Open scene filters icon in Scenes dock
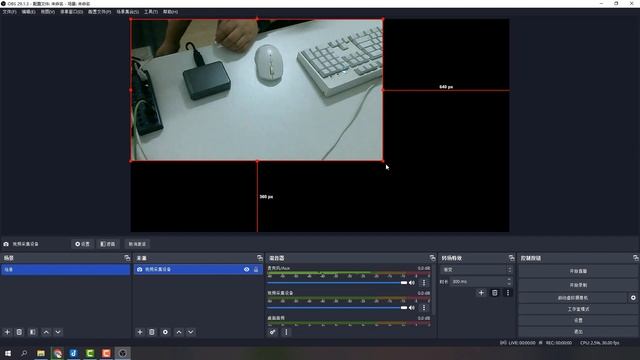640x360 pixels. pyautogui.click(x=33, y=332)
